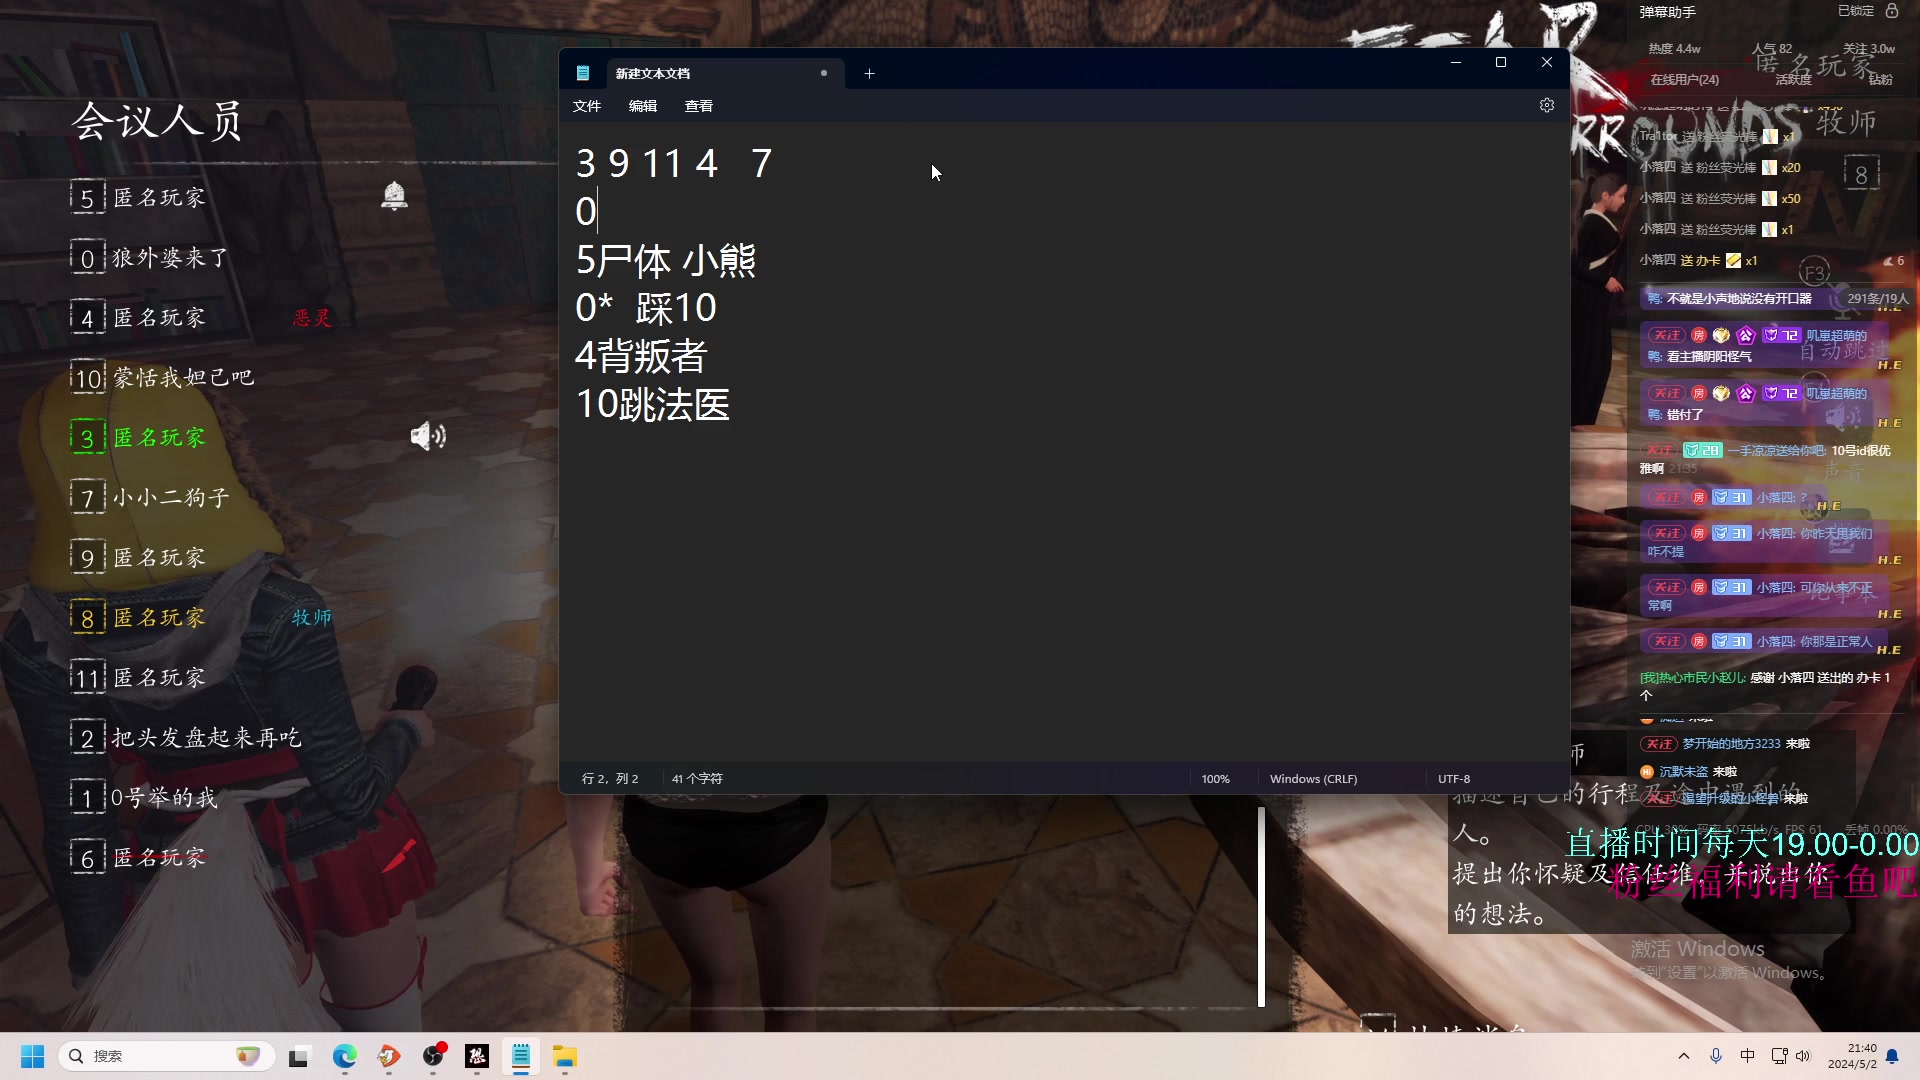
Task: Switch to 在线用户(24) tab
Action: [1684, 79]
